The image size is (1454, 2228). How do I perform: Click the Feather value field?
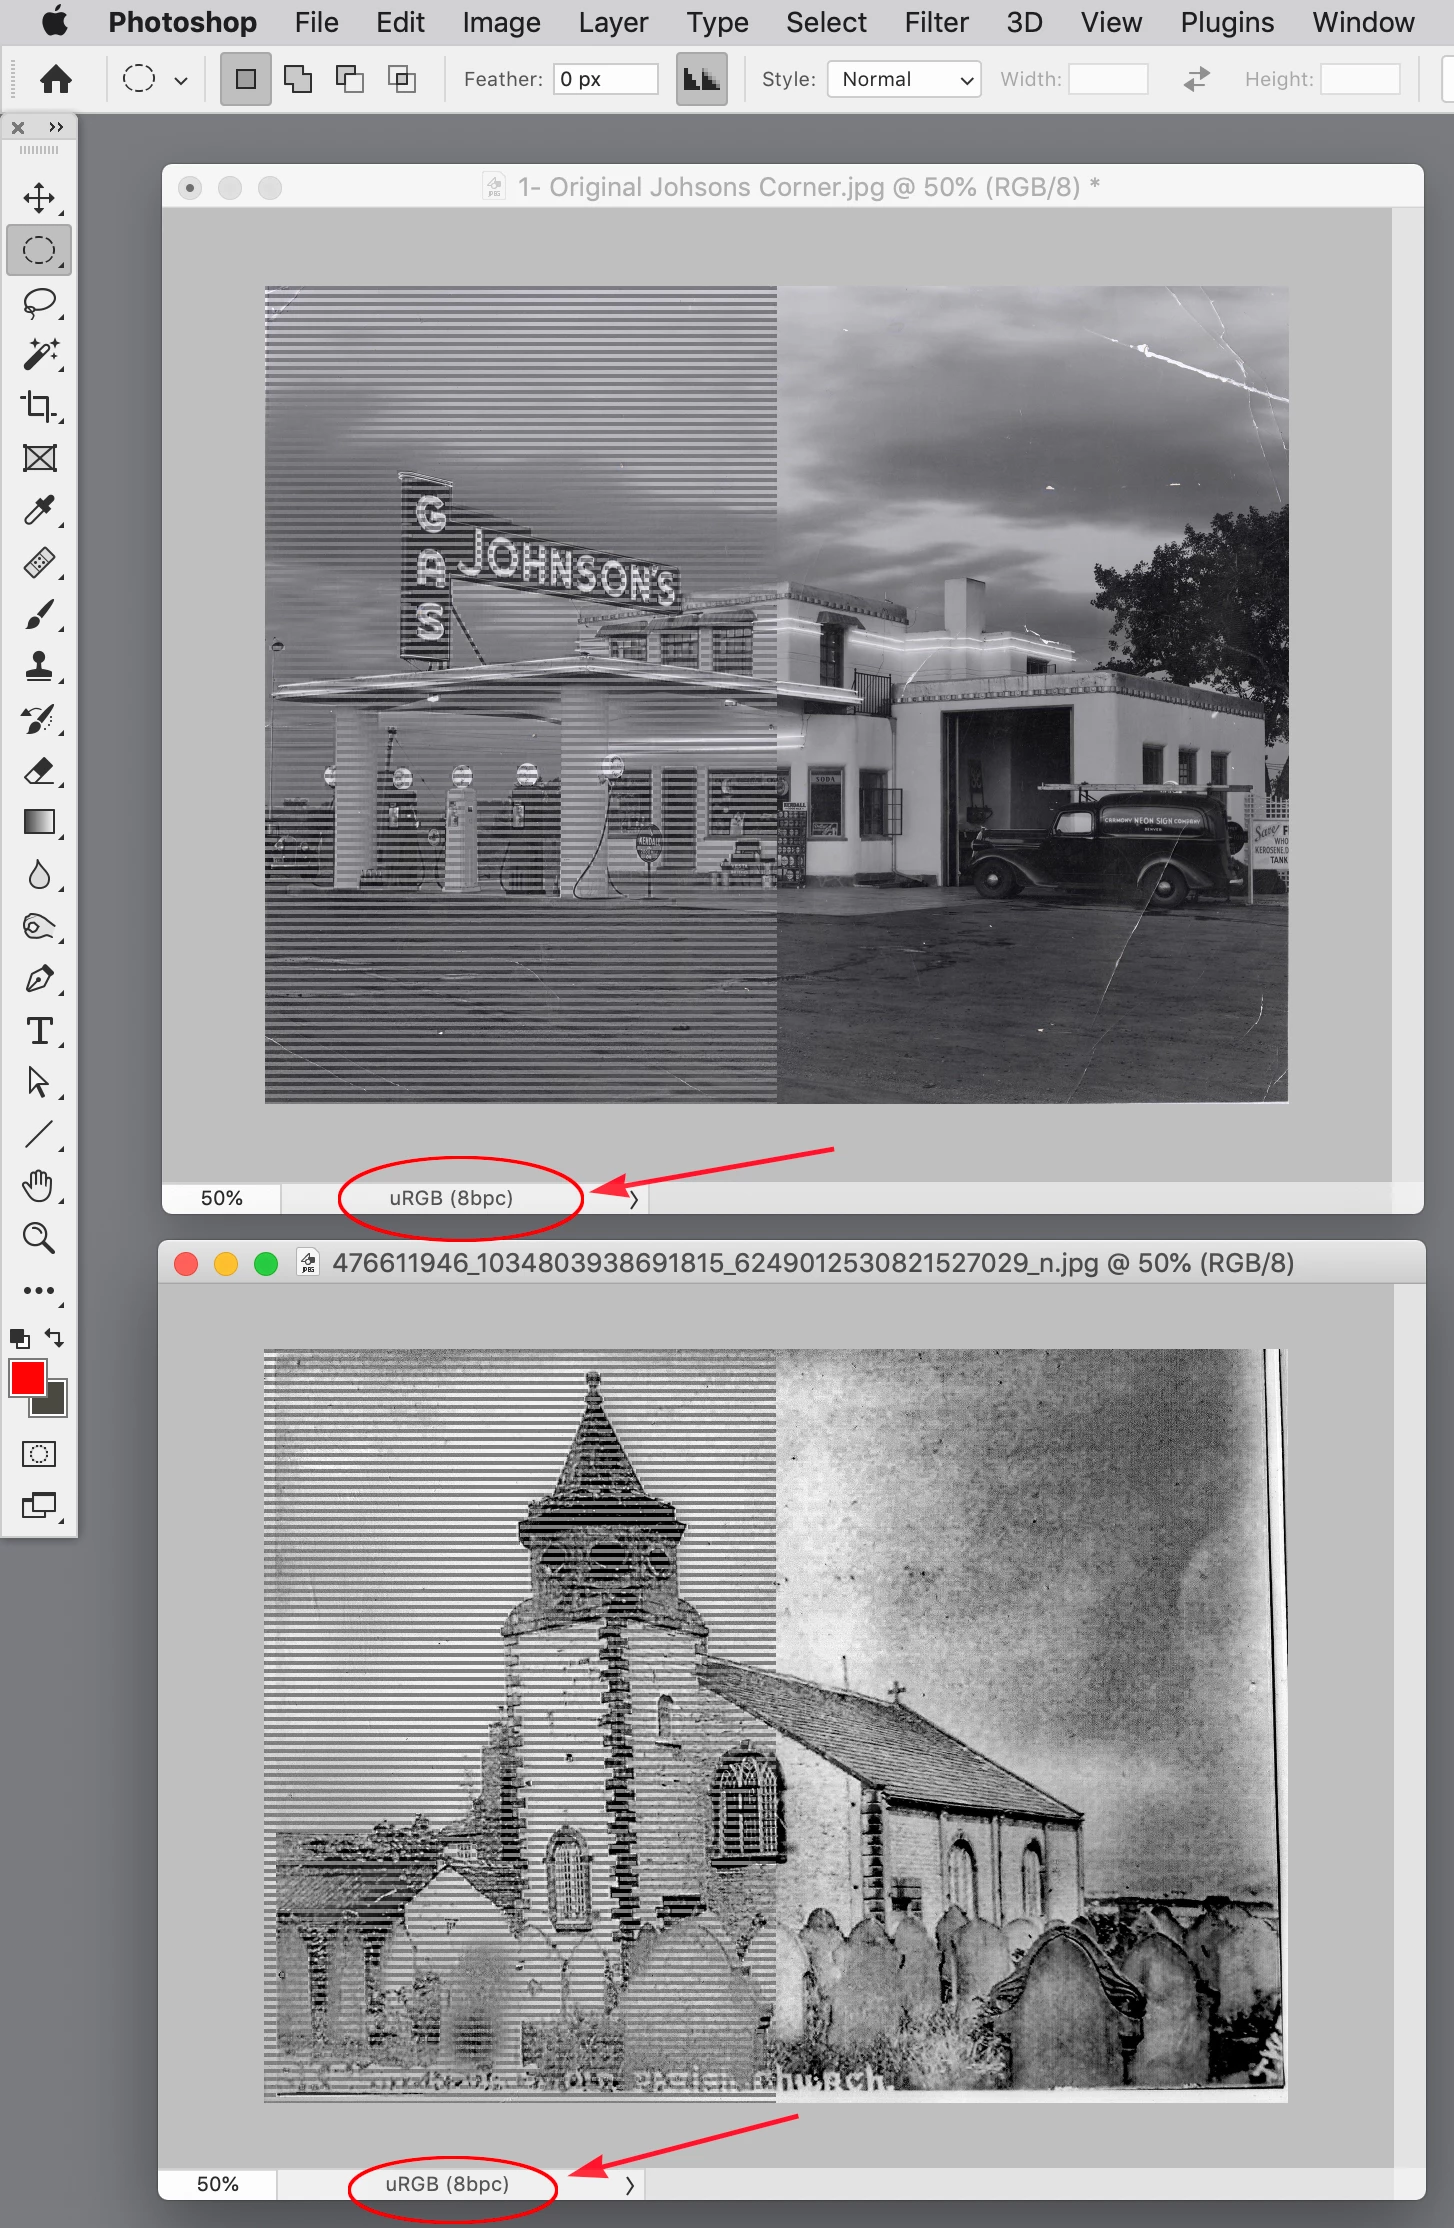click(x=606, y=79)
